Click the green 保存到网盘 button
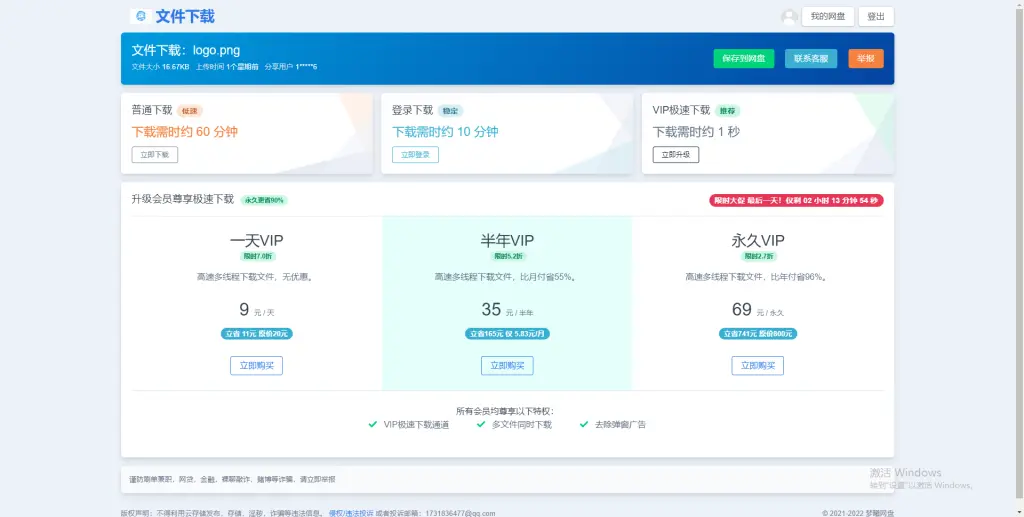The width and height of the screenshot is (1024, 517). pyautogui.click(x=743, y=59)
